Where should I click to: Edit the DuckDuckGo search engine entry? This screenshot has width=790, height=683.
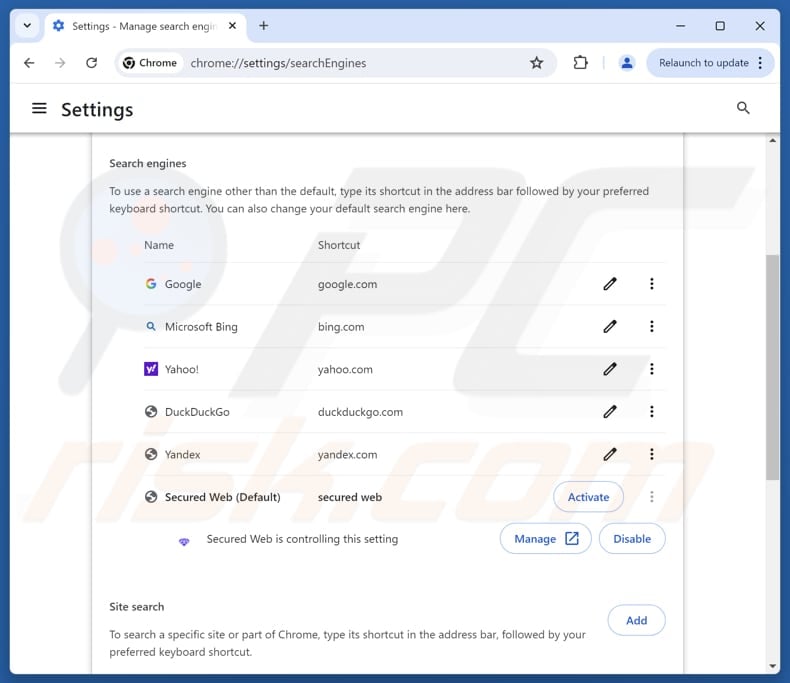point(610,412)
